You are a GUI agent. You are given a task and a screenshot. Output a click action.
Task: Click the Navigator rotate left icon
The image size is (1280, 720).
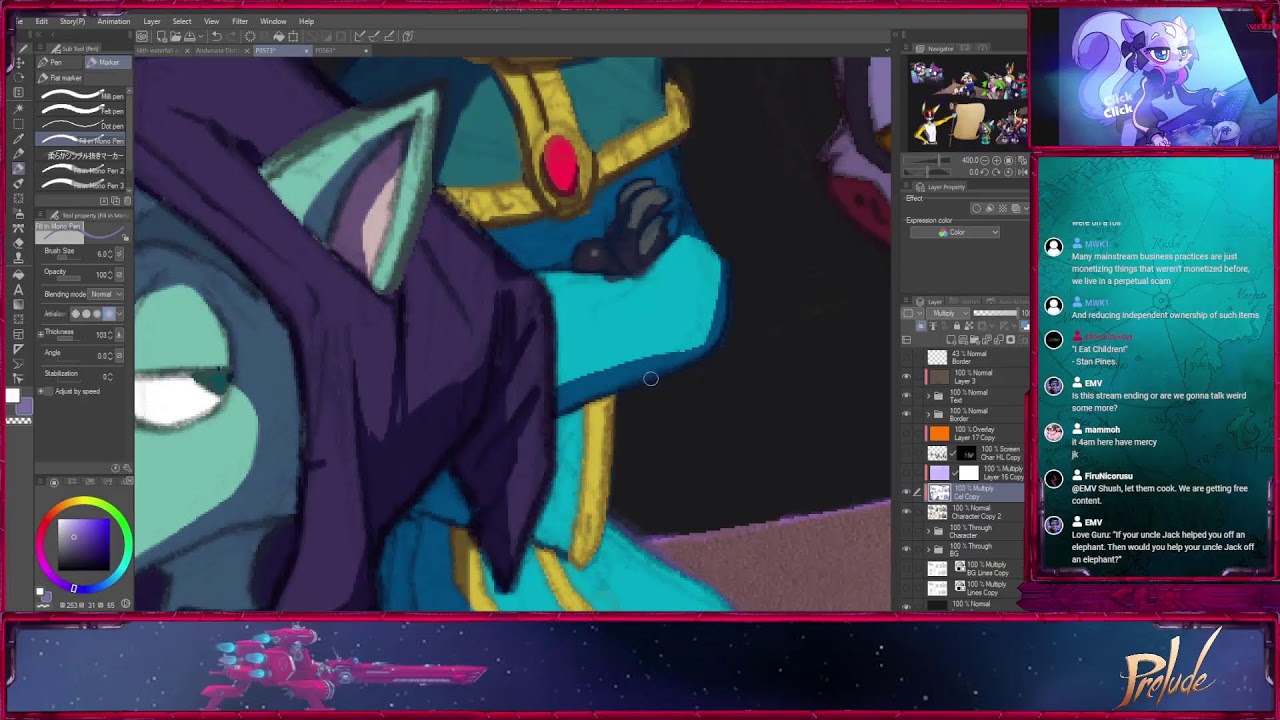coord(986,172)
